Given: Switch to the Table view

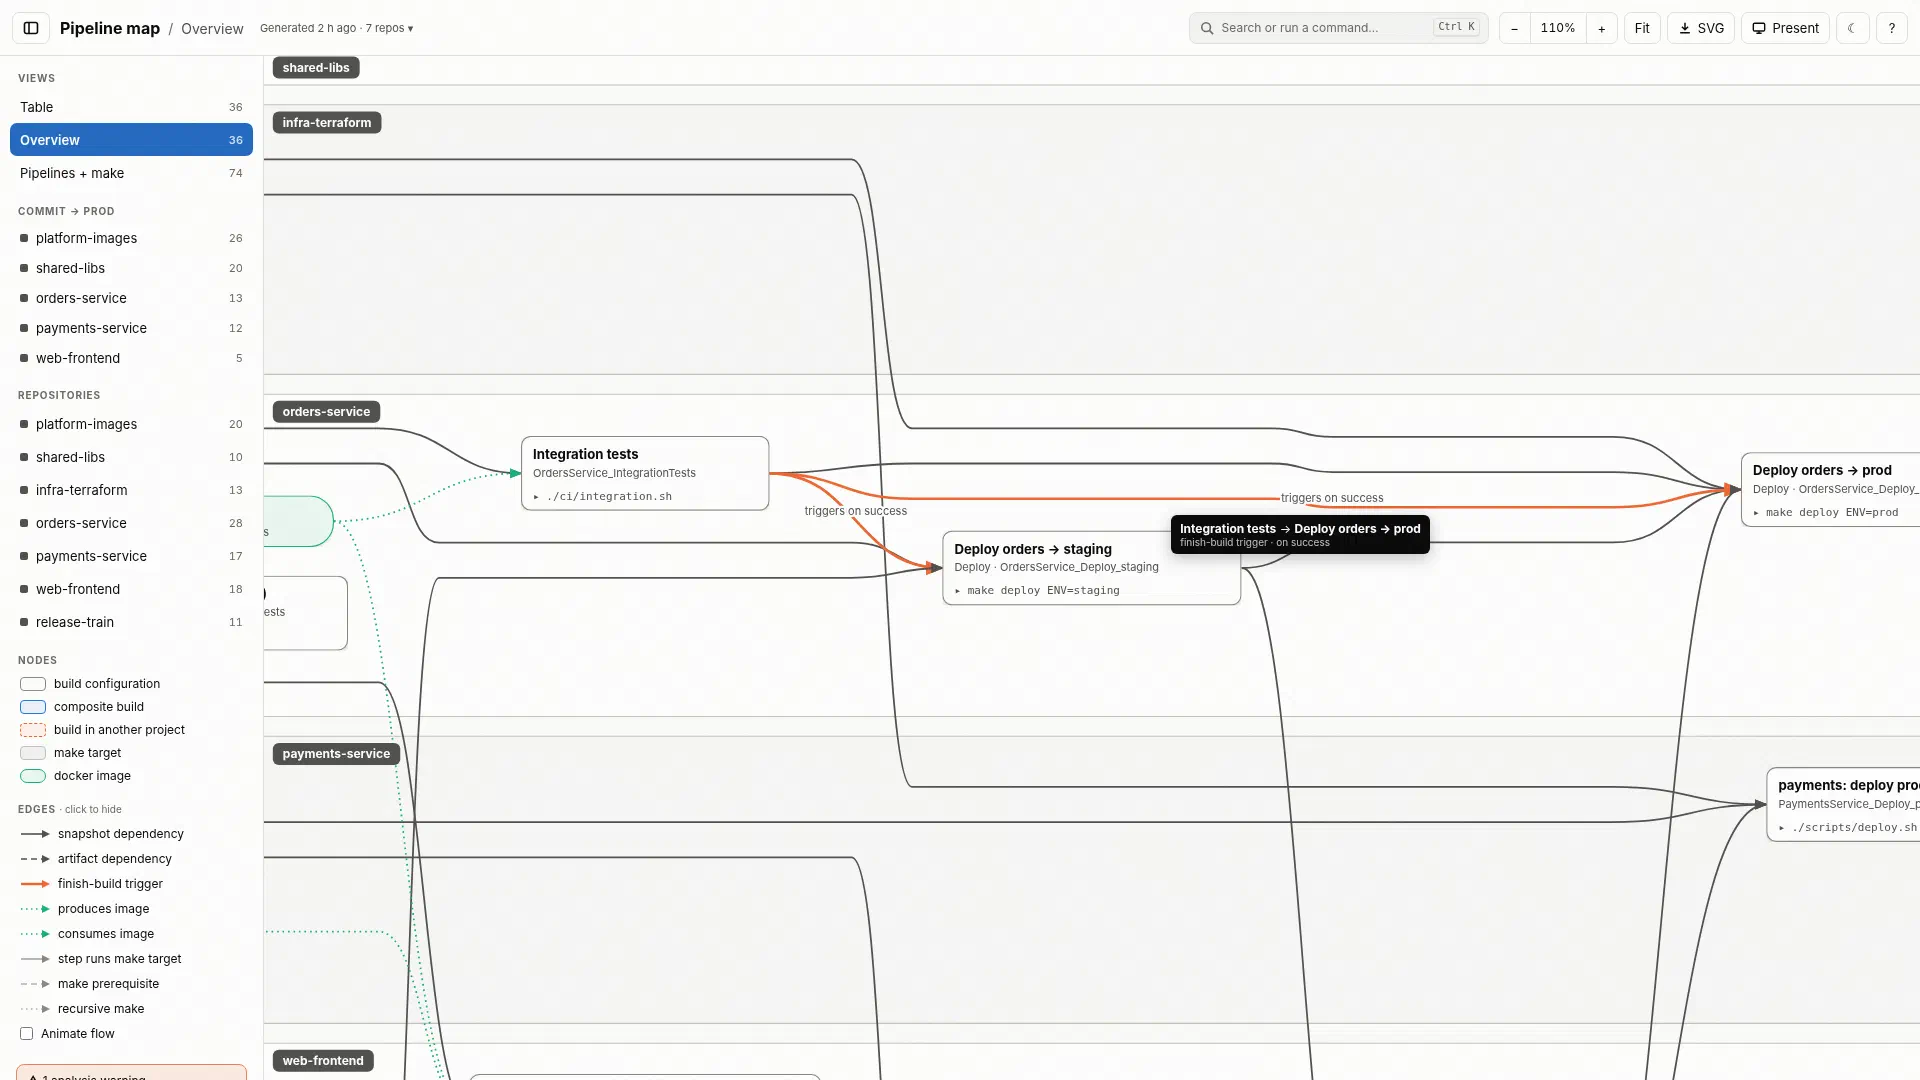Looking at the screenshot, I should (131, 107).
